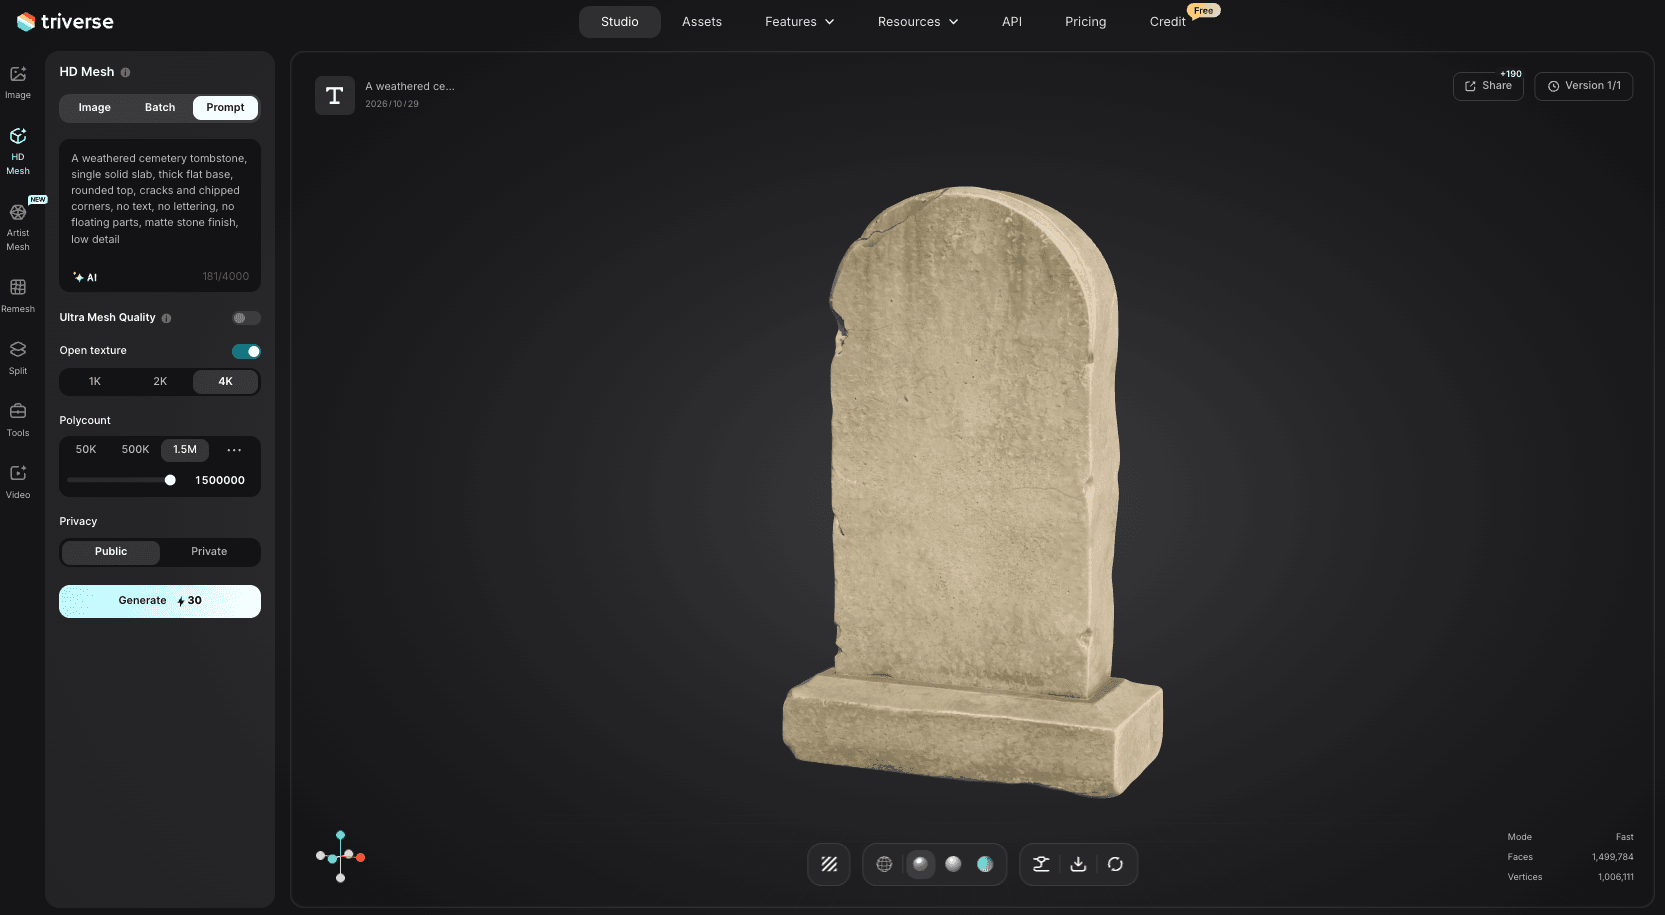Viewport: 1665px width, 915px height.
Task: Enable the Ultra Mesh Quality toggle
Action: pos(246,318)
